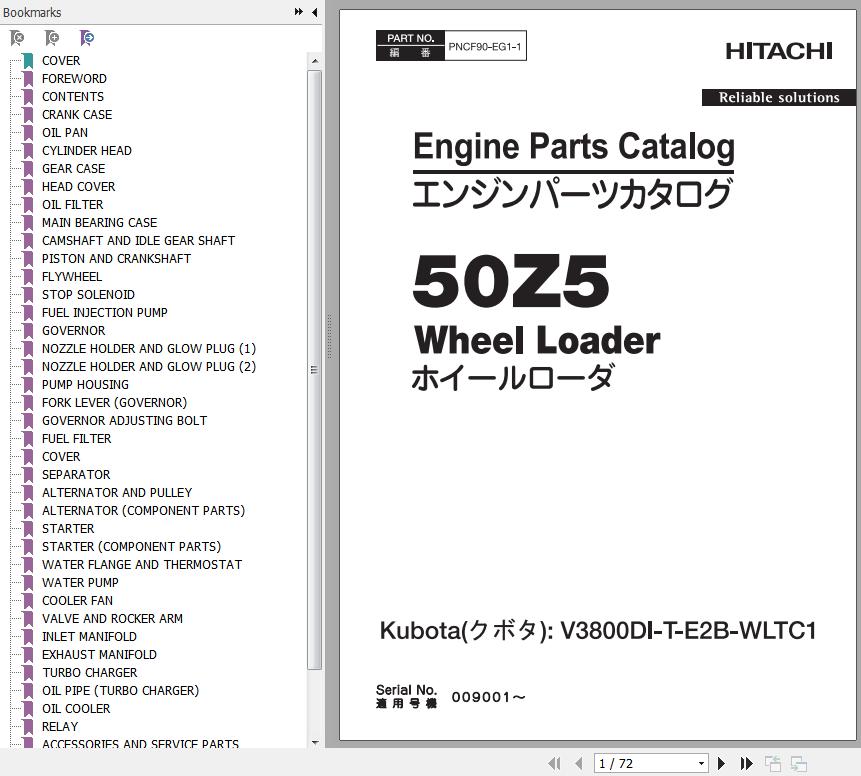The image size is (861, 776).
Task: Go to the previous page
Action: pos(579,763)
